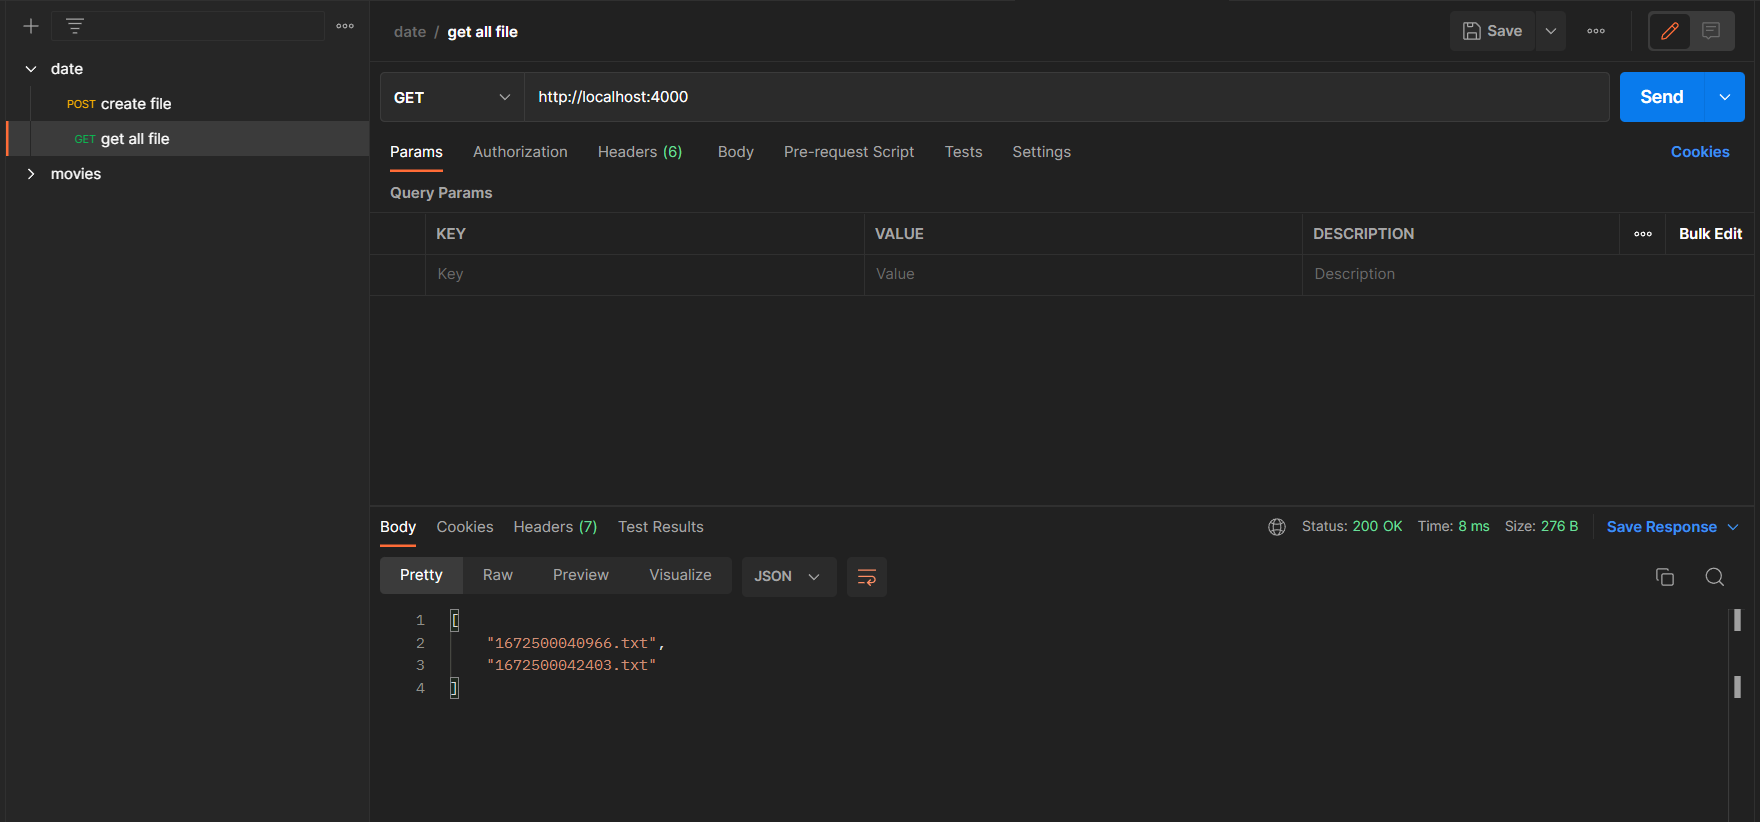
Task: Select the comment mode icon
Action: pos(1711,31)
